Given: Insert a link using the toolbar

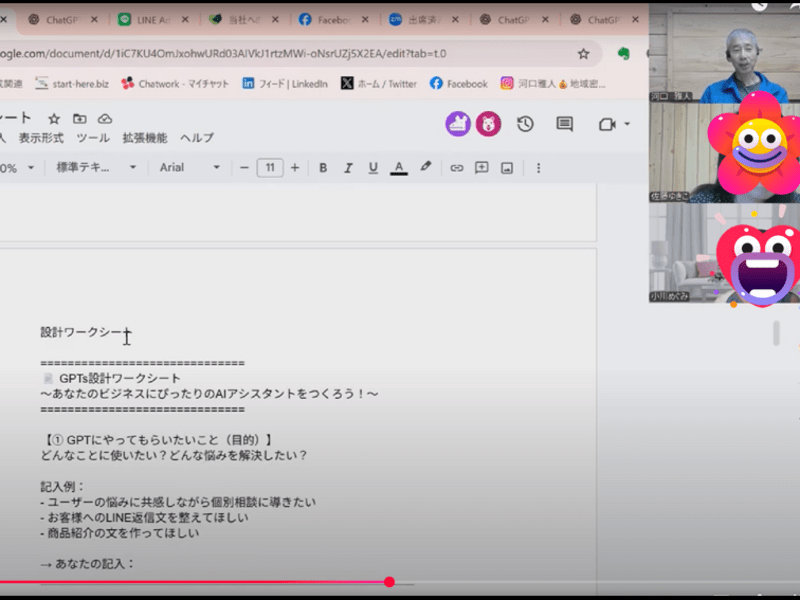Looking at the screenshot, I should pyautogui.click(x=457, y=168).
